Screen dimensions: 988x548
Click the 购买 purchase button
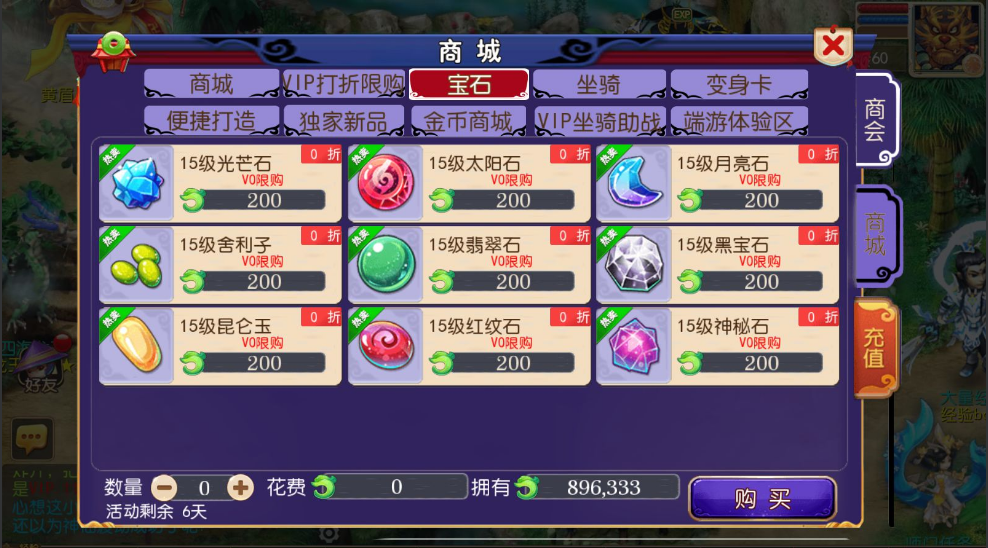pyautogui.click(x=762, y=498)
